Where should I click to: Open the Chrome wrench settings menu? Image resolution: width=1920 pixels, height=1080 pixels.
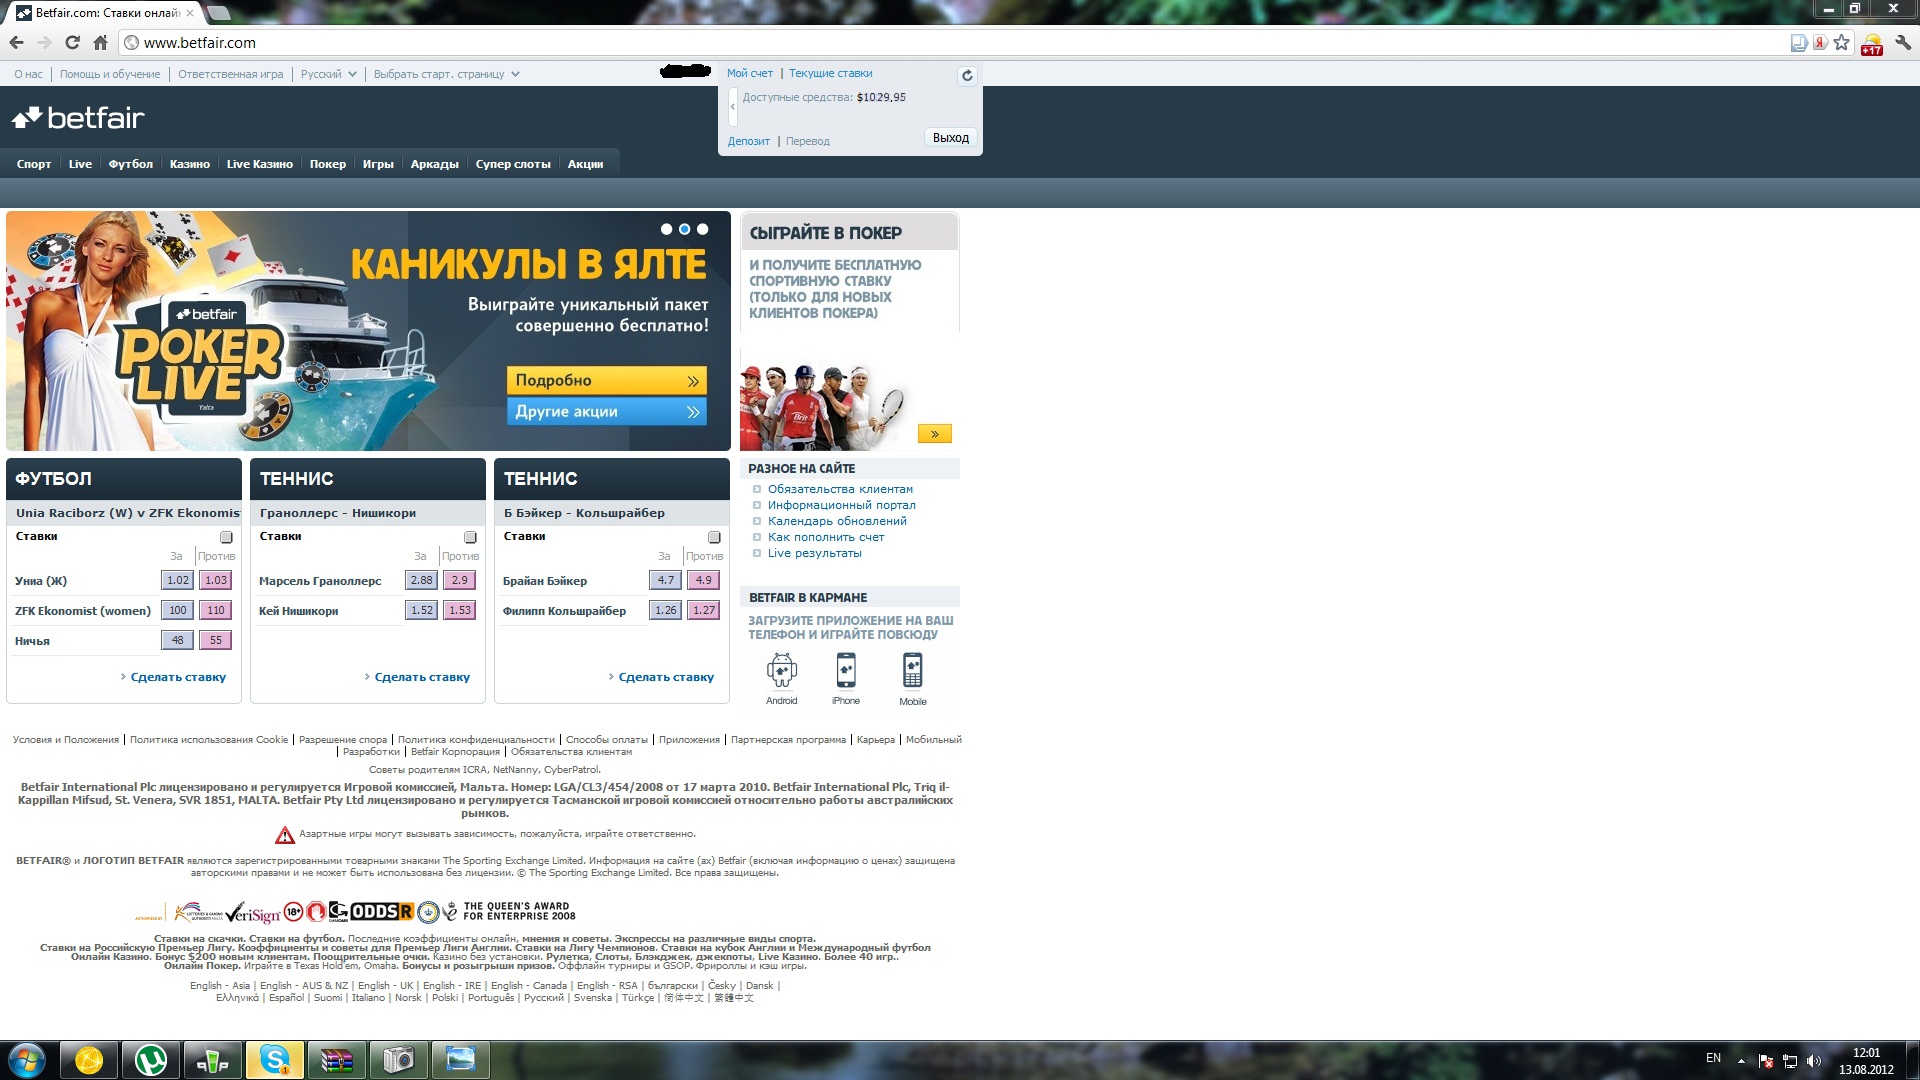(1903, 43)
